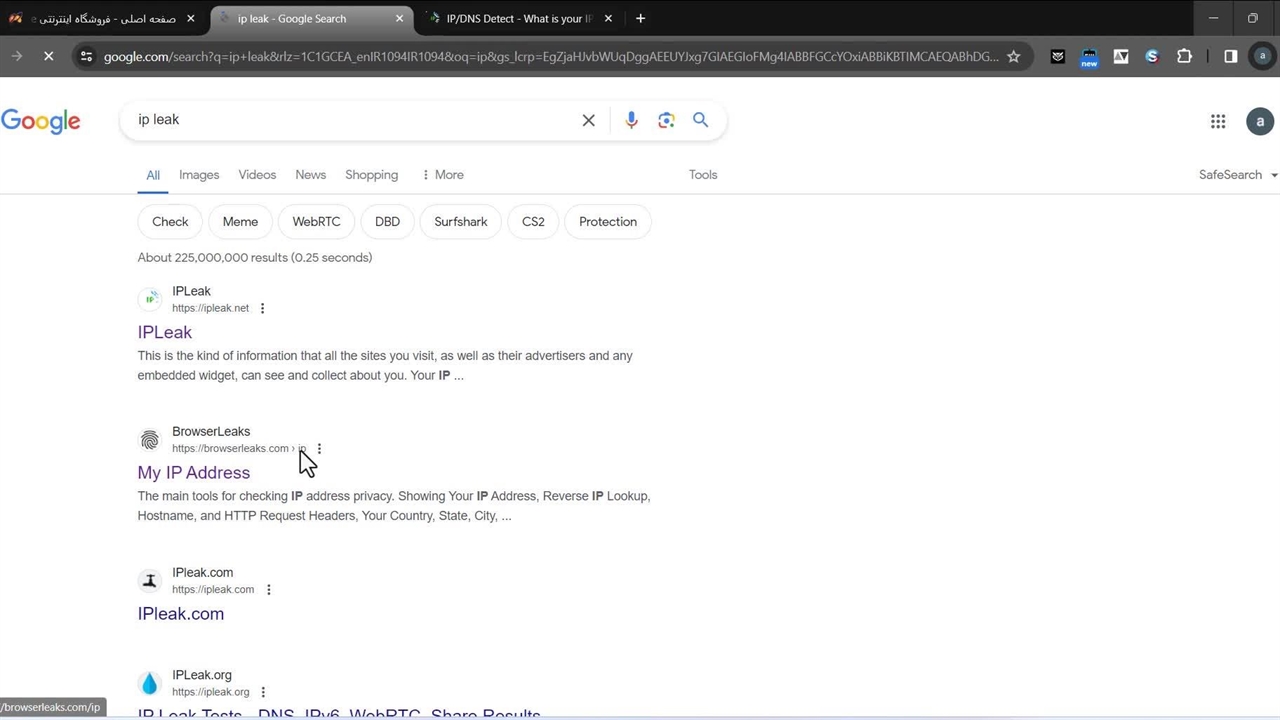
Task: Click the Tools button
Action: pos(703,175)
